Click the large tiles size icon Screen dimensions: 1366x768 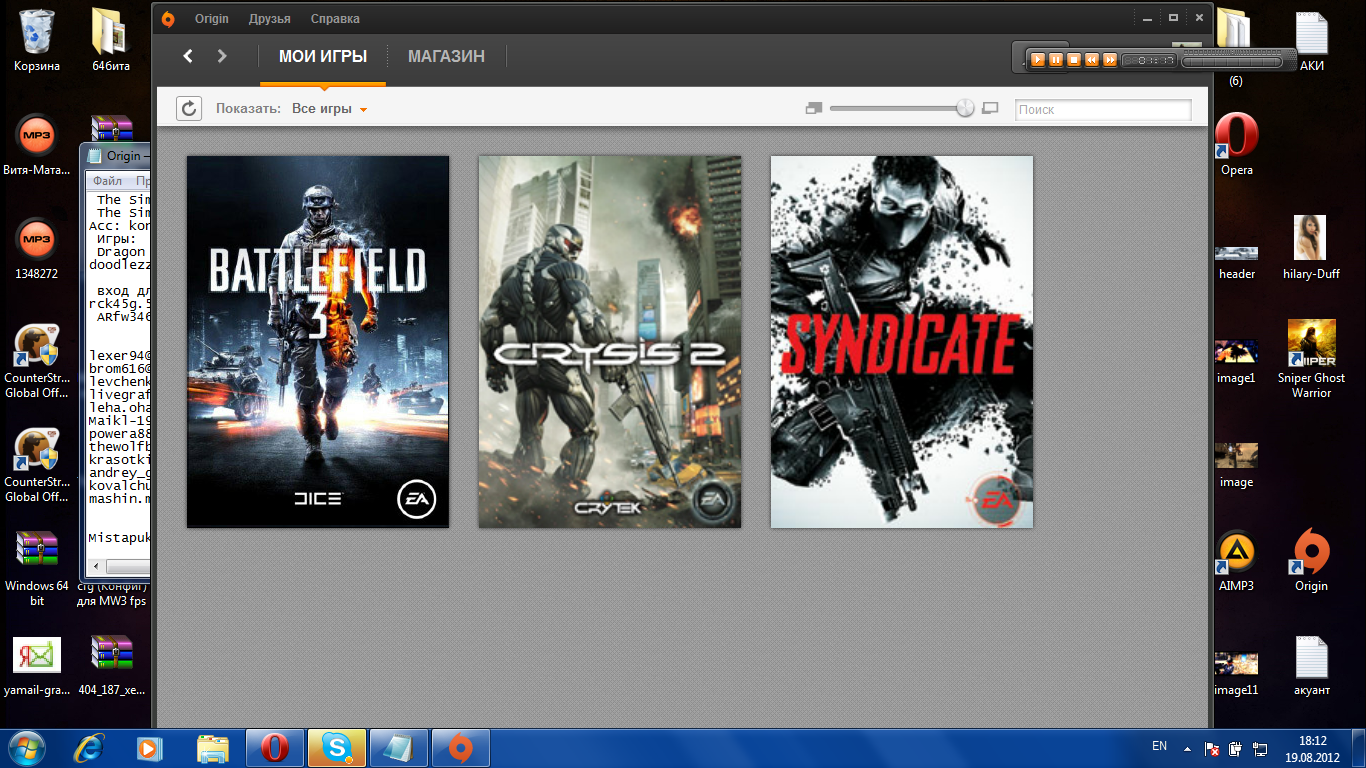click(x=991, y=108)
